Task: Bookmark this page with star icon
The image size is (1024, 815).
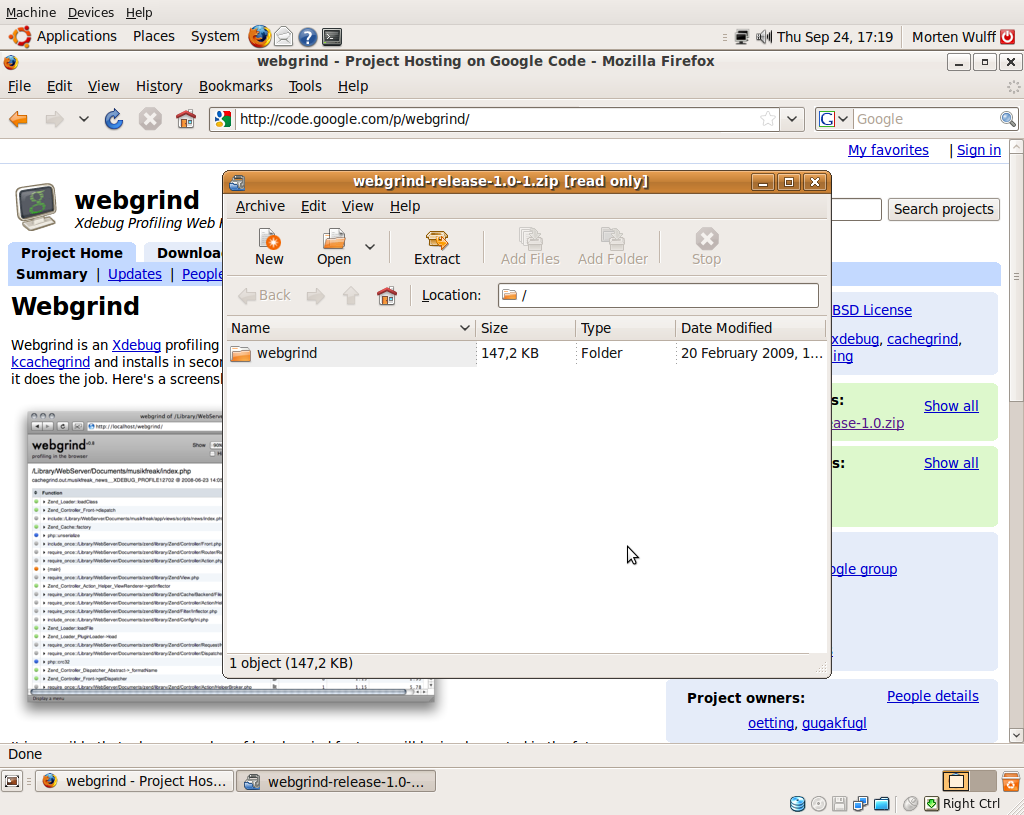Action: [768, 119]
